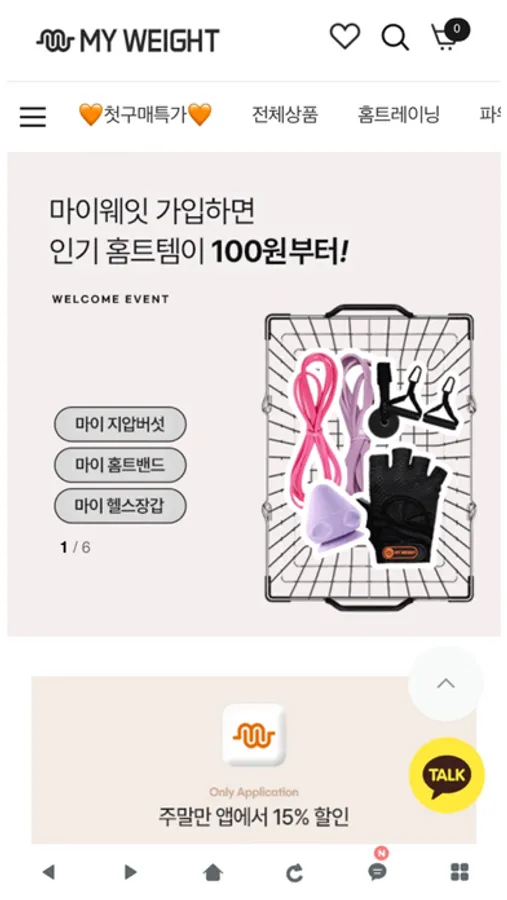Click the MY WEIGHT logo
The width and height of the screenshot is (507, 900).
[128, 41]
